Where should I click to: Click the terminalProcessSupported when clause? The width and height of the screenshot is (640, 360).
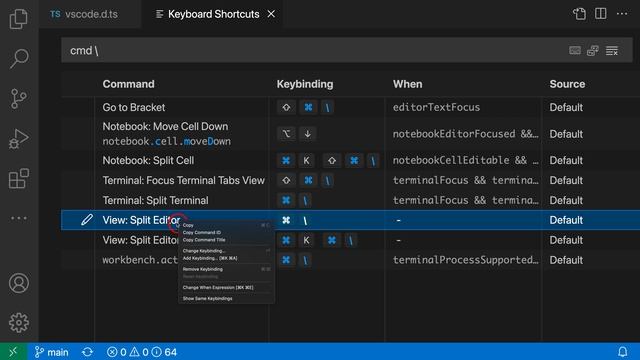click(465, 260)
